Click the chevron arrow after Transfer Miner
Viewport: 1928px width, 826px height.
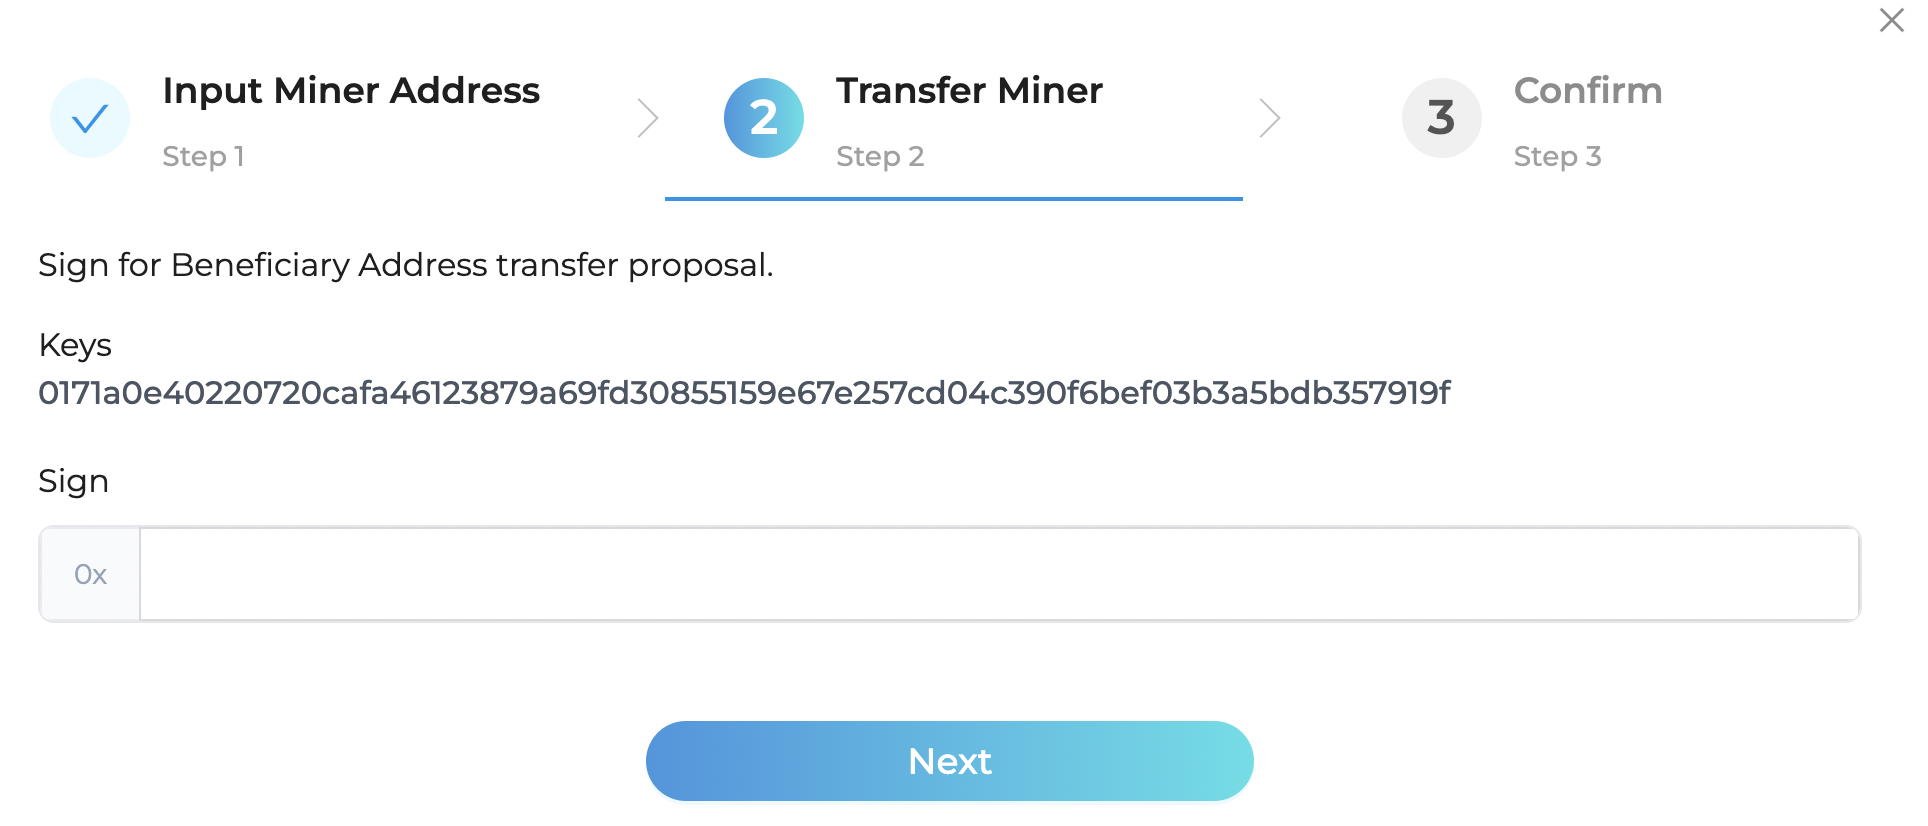pos(1270,118)
